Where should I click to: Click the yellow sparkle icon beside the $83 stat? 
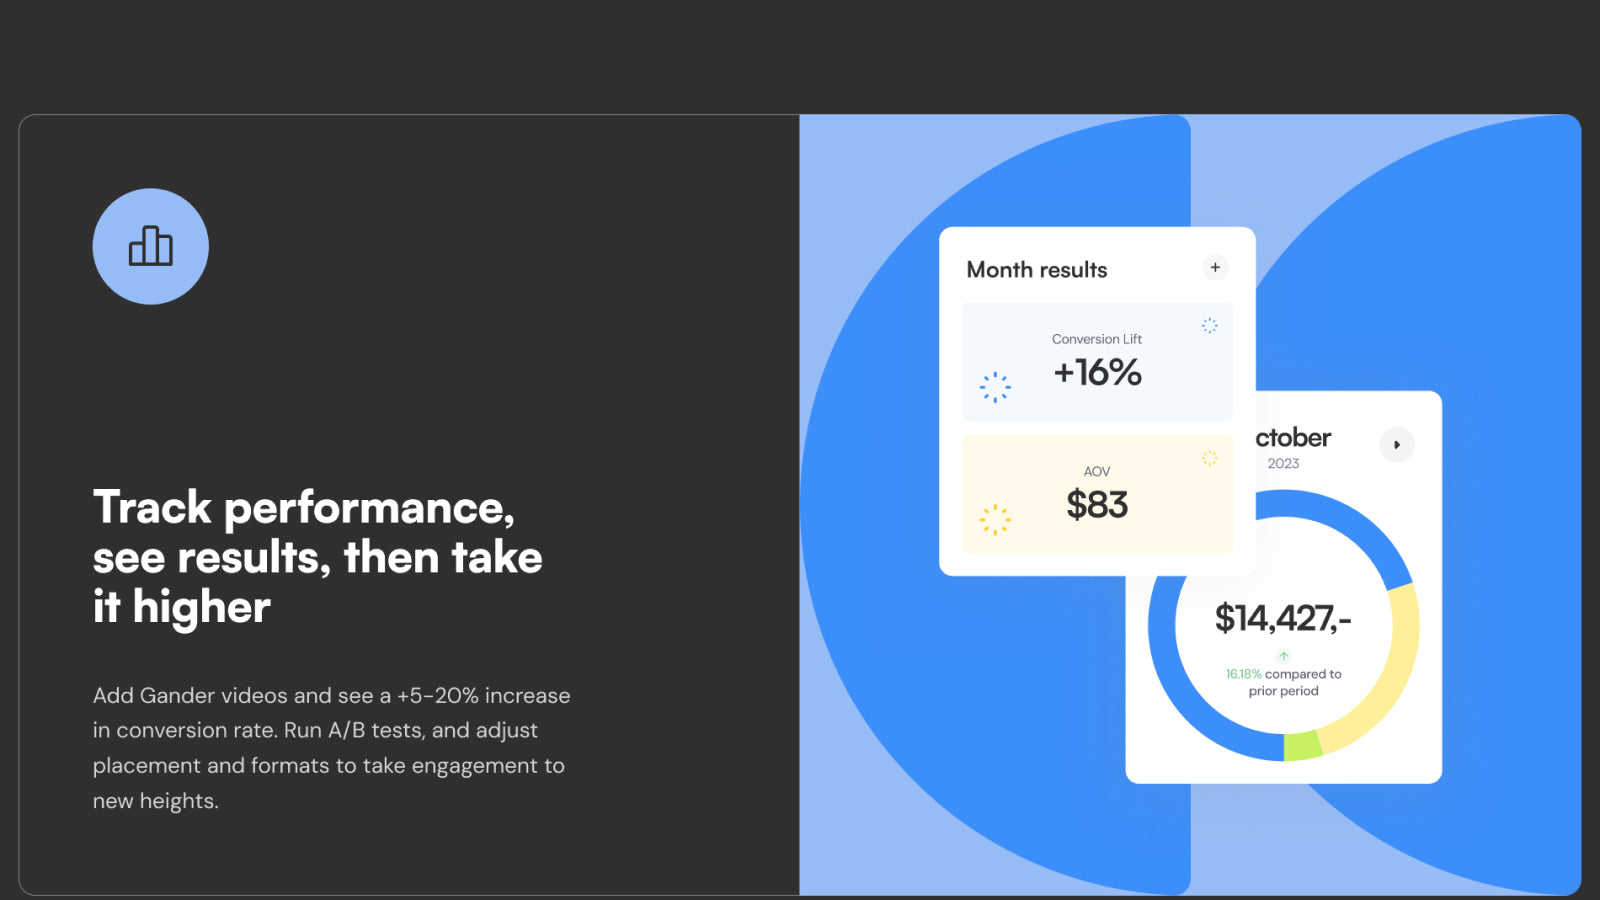[x=994, y=518]
